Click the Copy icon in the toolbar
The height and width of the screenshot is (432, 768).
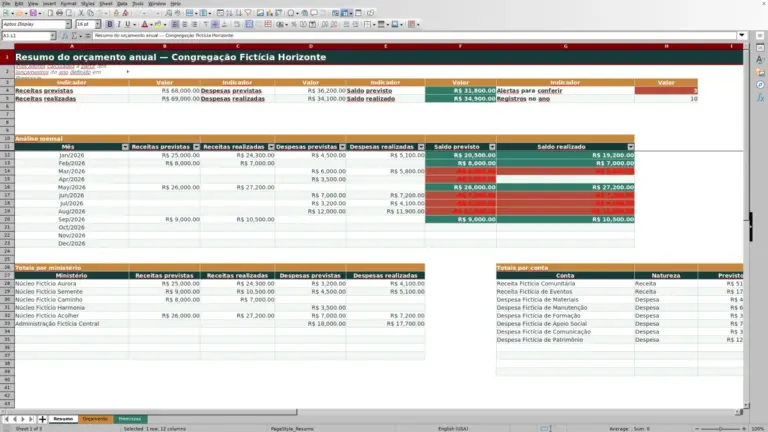click(x=90, y=13)
